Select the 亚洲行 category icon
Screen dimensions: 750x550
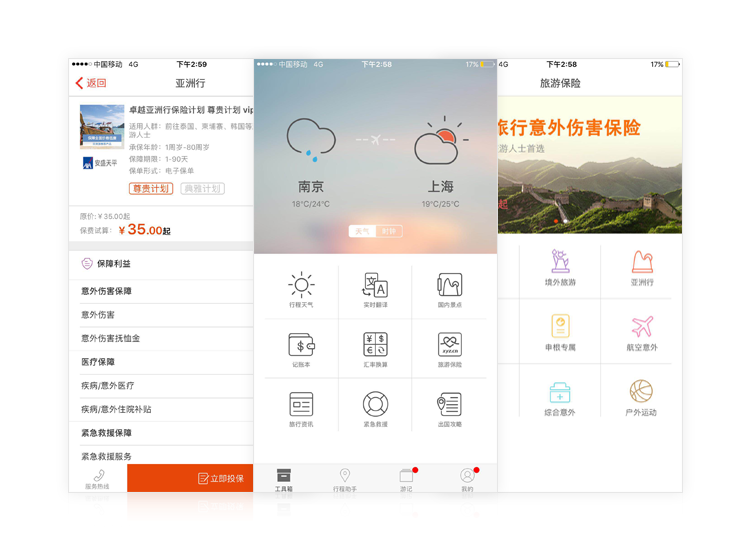[642, 262]
